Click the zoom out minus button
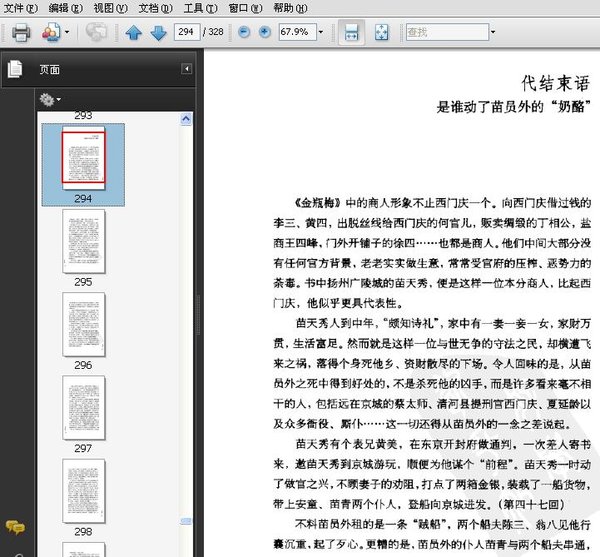600x557 pixels. point(244,33)
